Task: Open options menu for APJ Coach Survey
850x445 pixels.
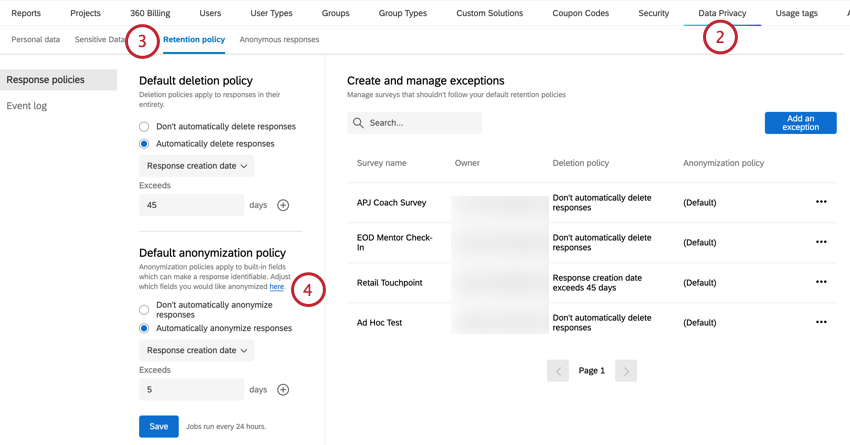Action: pyautogui.click(x=821, y=202)
